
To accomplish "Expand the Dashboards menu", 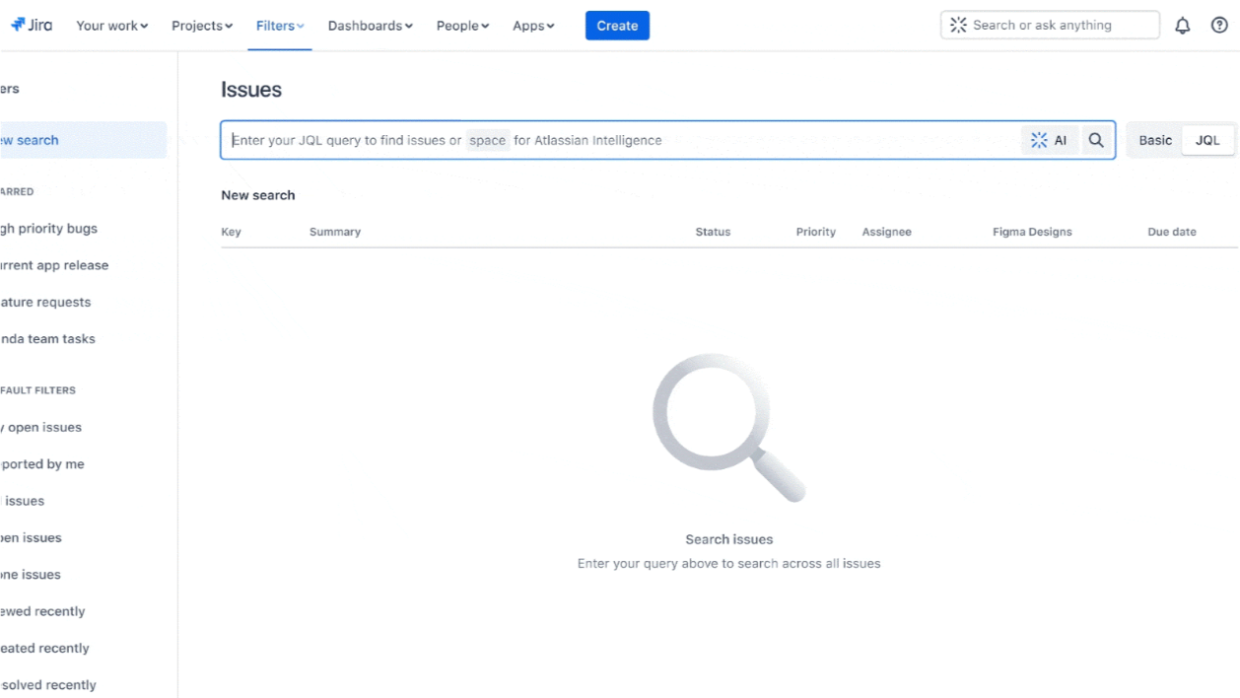I will pyautogui.click(x=370, y=25).
